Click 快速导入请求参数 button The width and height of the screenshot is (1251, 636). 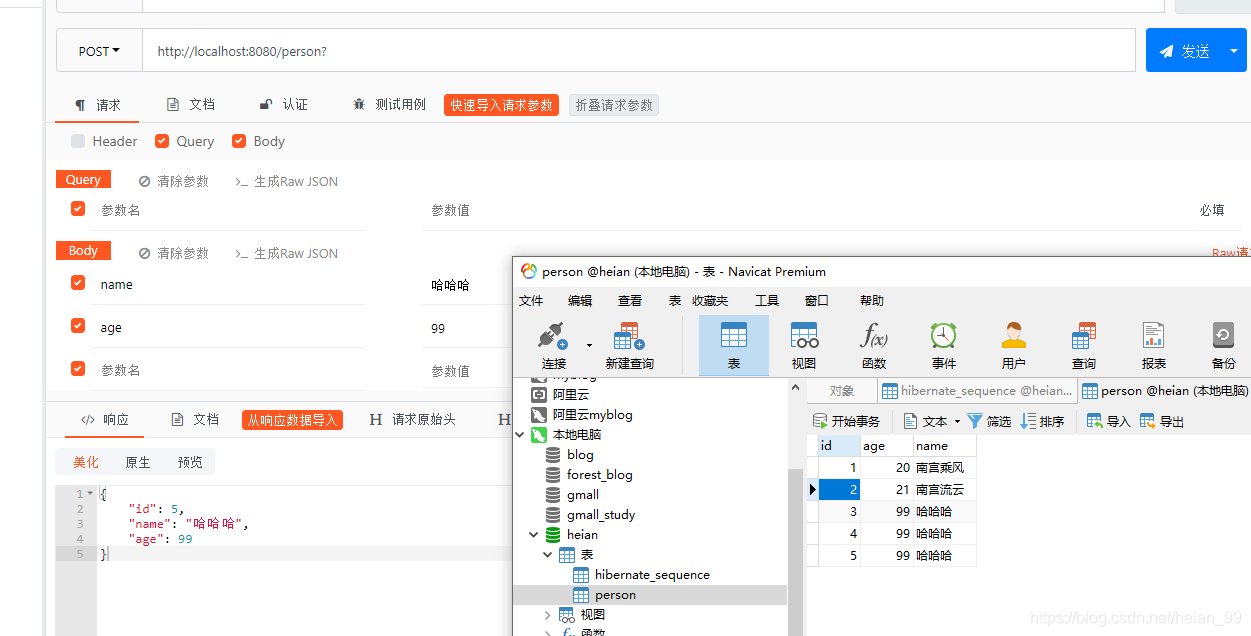[501, 105]
